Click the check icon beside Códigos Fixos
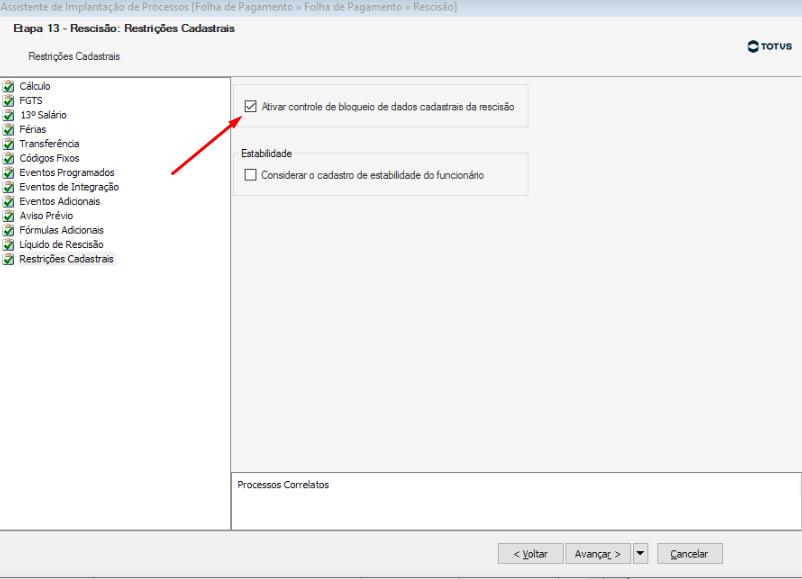 coord(8,158)
